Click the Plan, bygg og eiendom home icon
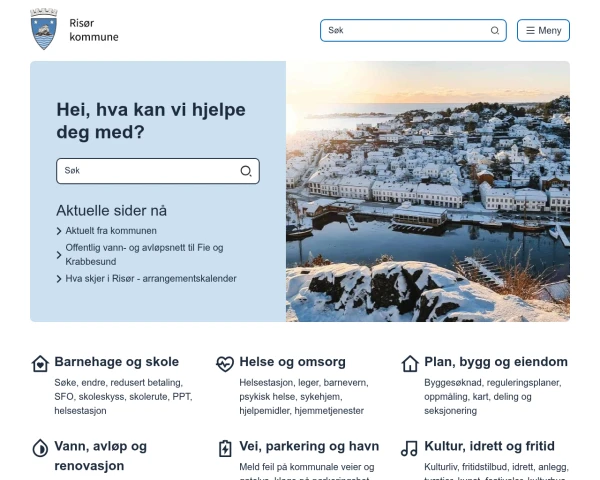The width and height of the screenshot is (600, 480). (x=410, y=363)
